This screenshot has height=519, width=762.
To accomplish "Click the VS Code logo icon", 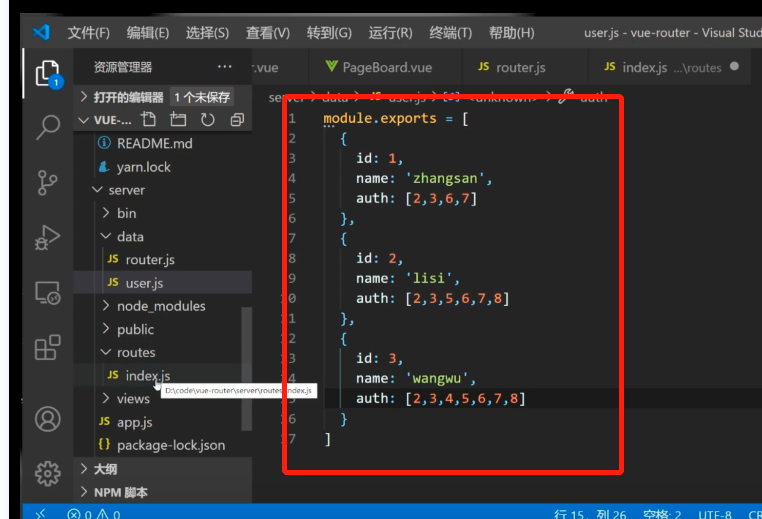I will [x=41, y=33].
